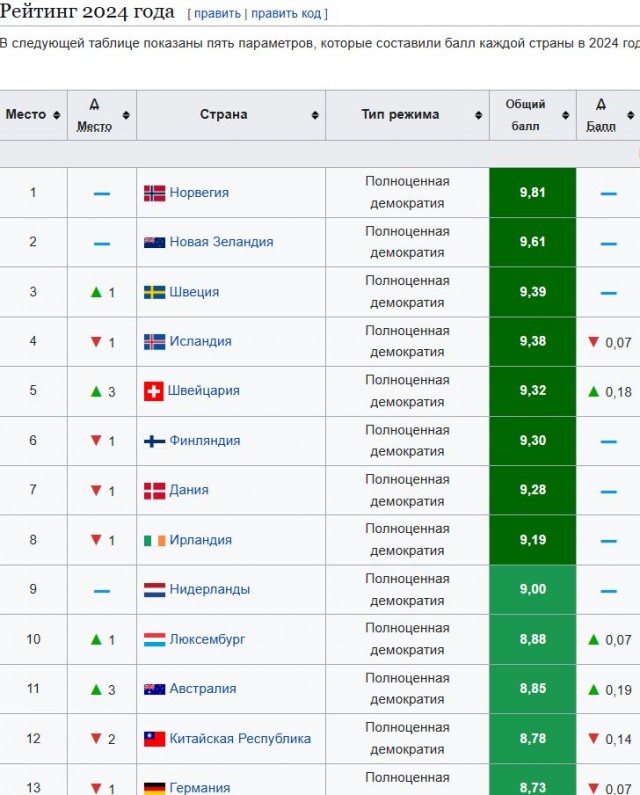Click the Finland flag icon
Screen dimensions: 640x795
coord(154,441)
